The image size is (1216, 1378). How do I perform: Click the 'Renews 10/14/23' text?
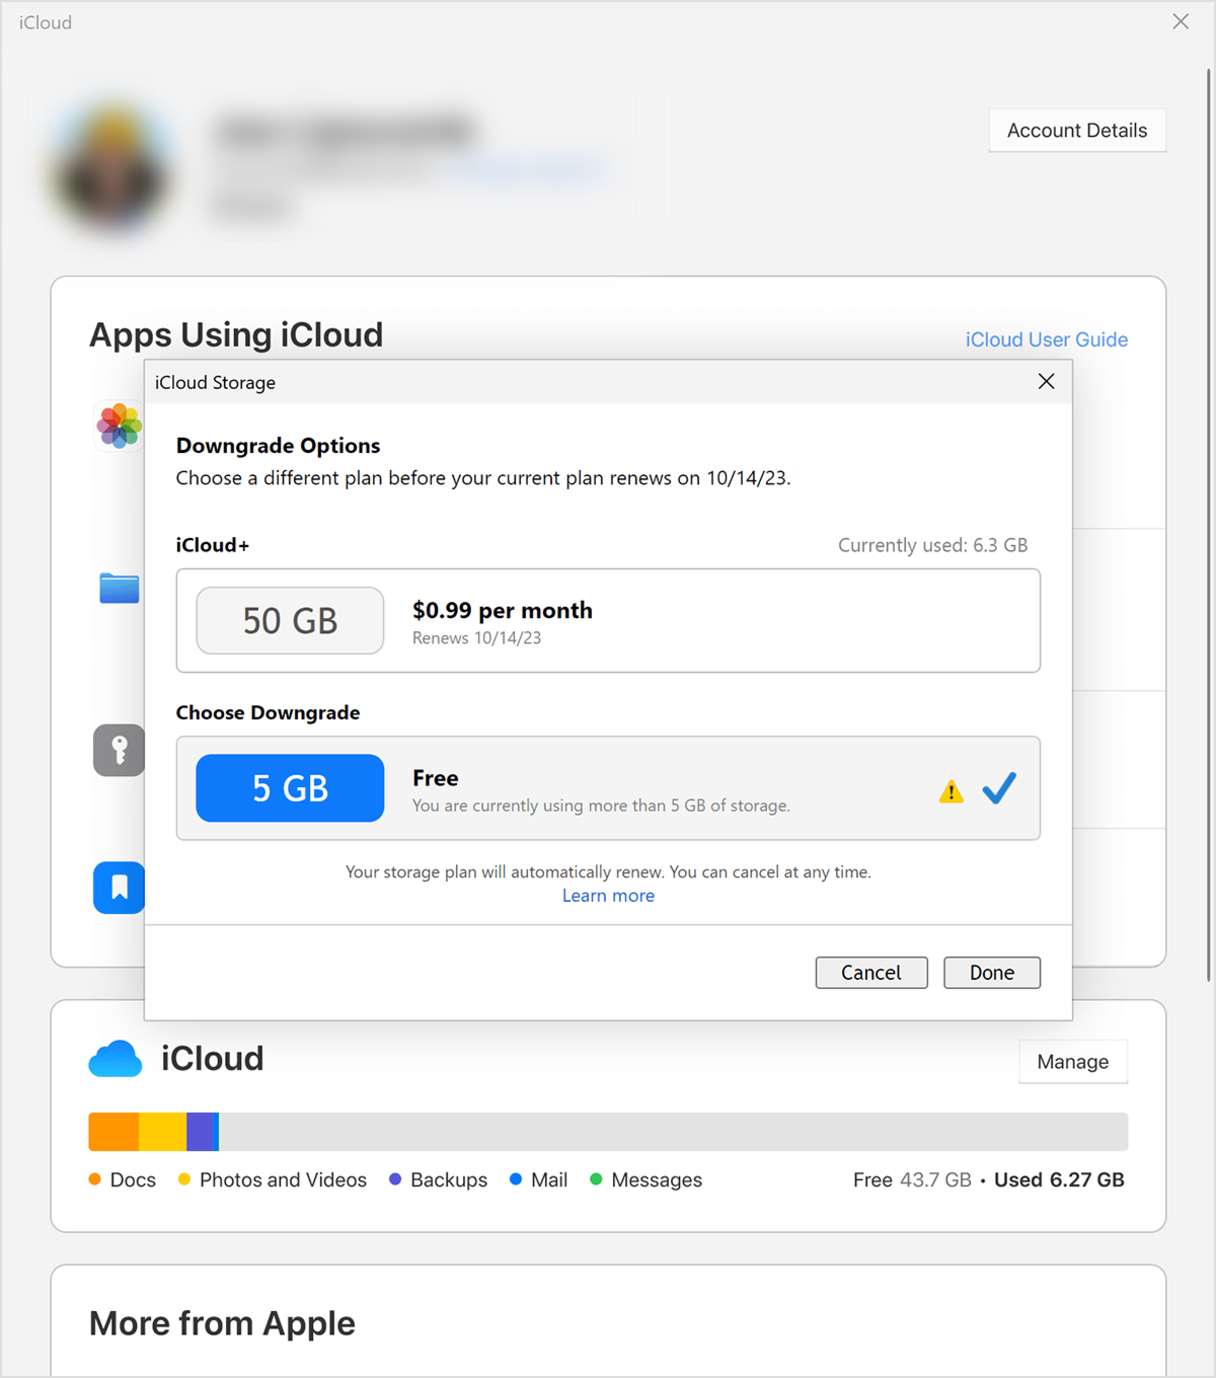point(477,638)
